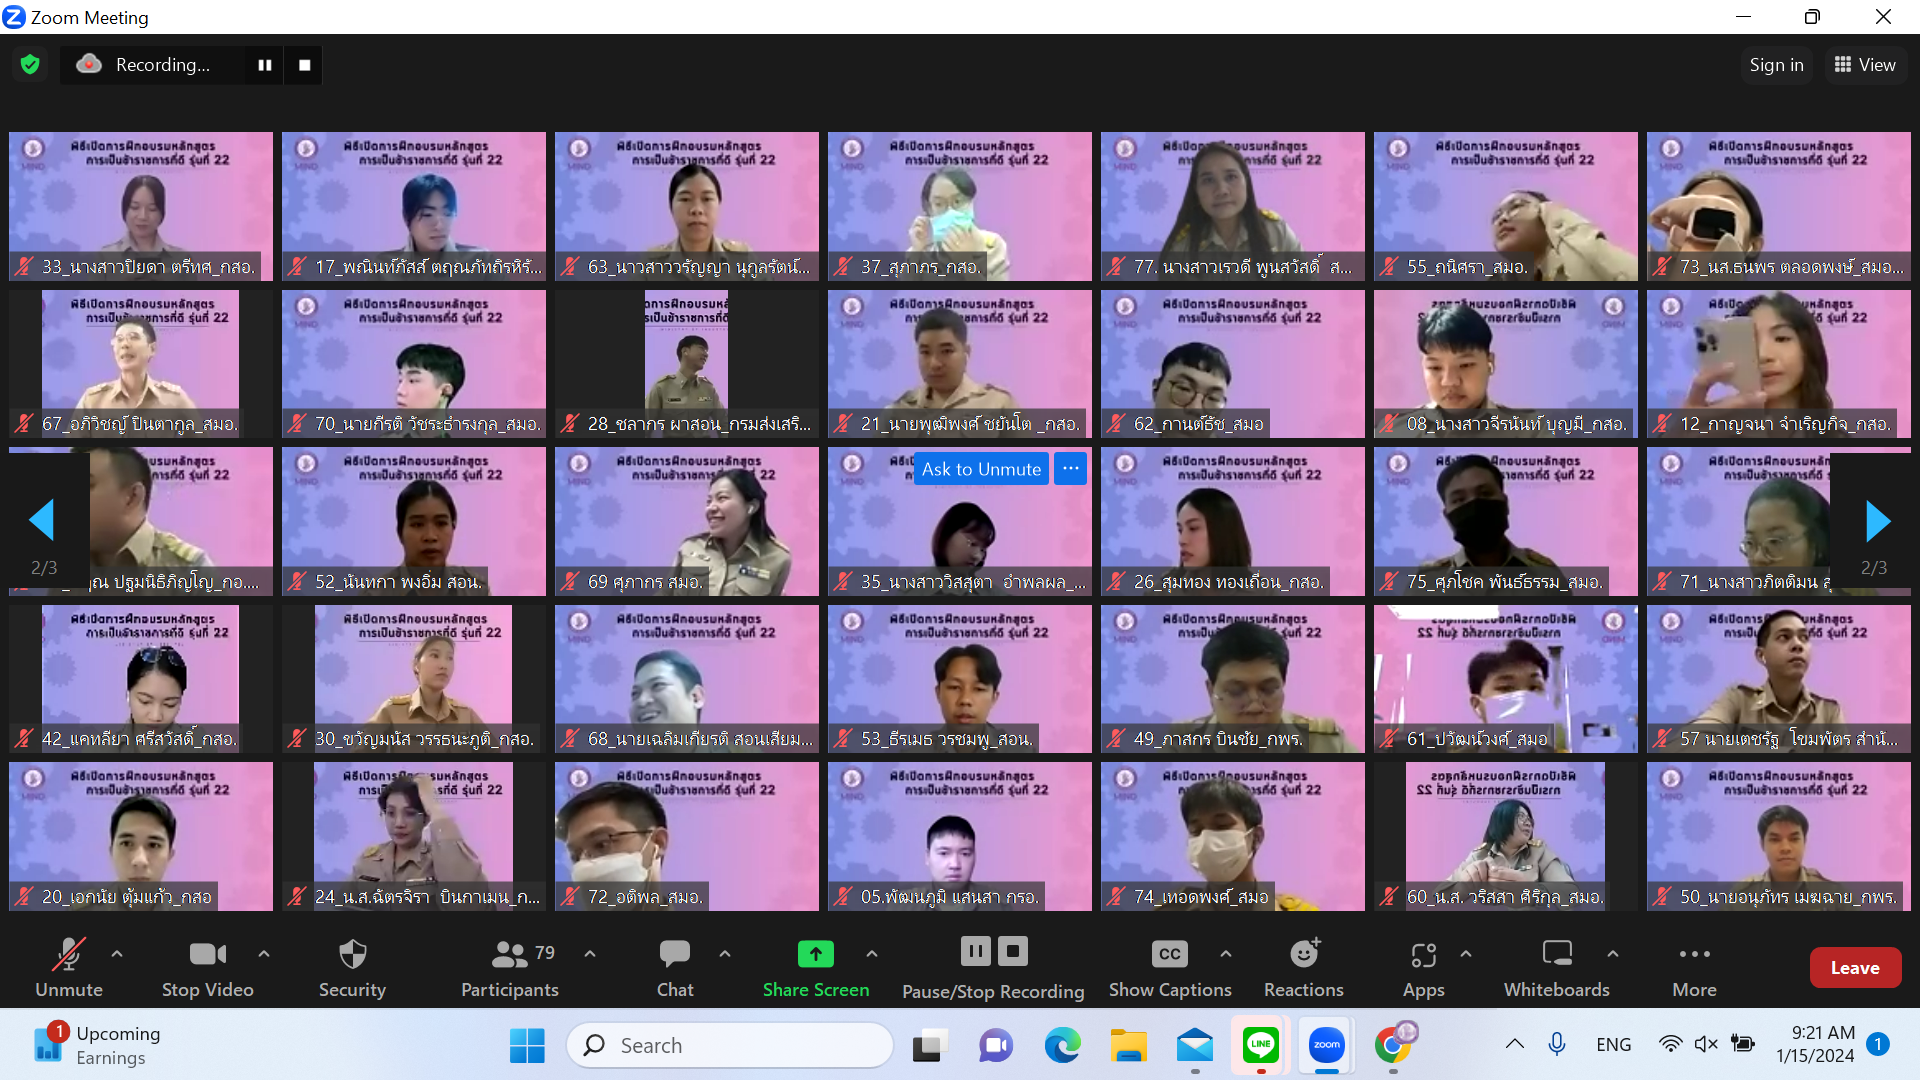Image resolution: width=1920 pixels, height=1080 pixels.
Task: Go to next gallery page with the right arrow
Action: click(x=1877, y=521)
